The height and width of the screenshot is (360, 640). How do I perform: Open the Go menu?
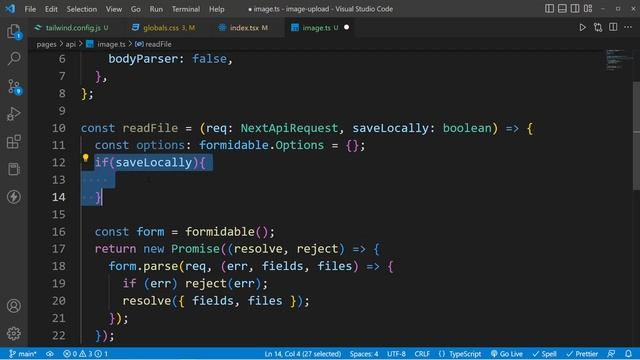point(136,9)
